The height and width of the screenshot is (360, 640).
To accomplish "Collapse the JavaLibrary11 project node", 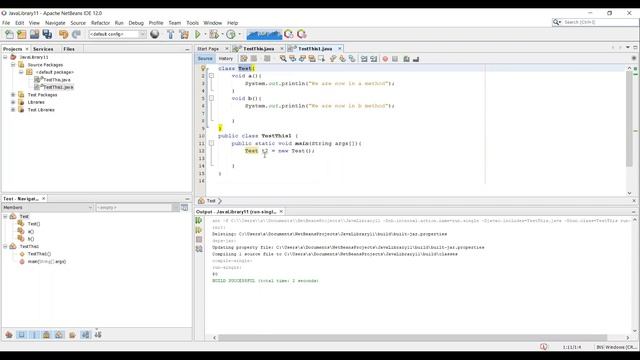I will click(5, 57).
